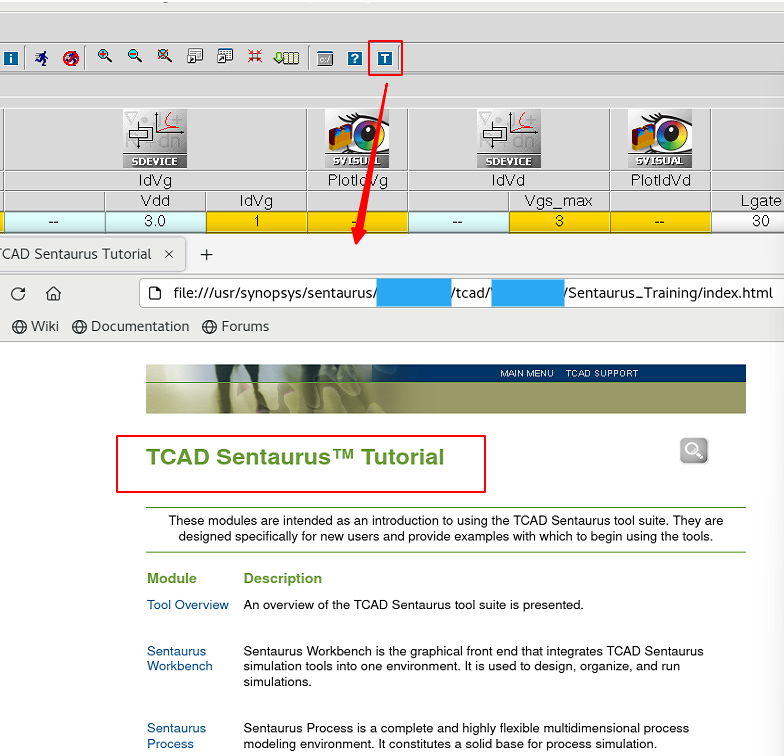The height and width of the screenshot is (756, 784).
Task: Click the browser URL address field
Action: click(x=462, y=293)
